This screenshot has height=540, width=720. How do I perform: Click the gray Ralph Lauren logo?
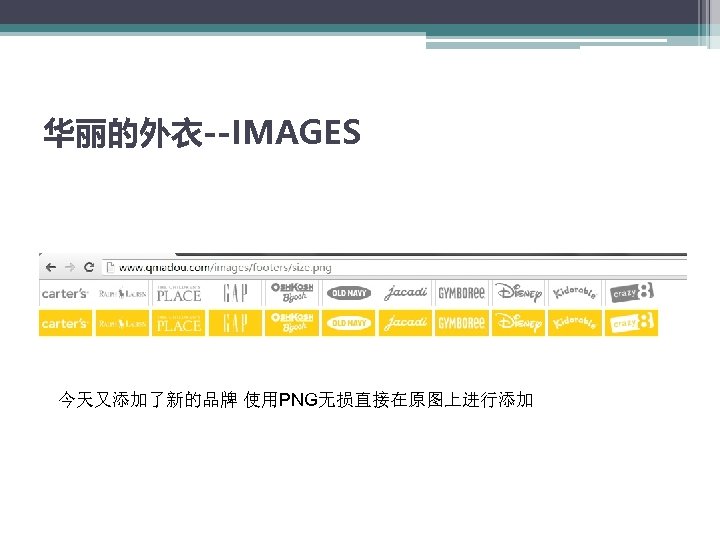tap(122, 293)
